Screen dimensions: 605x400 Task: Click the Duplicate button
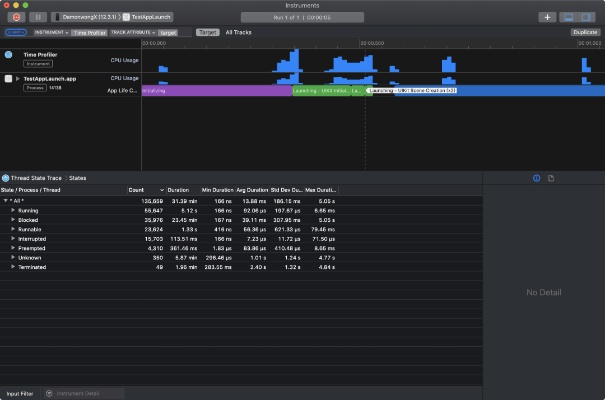coord(584,32)
